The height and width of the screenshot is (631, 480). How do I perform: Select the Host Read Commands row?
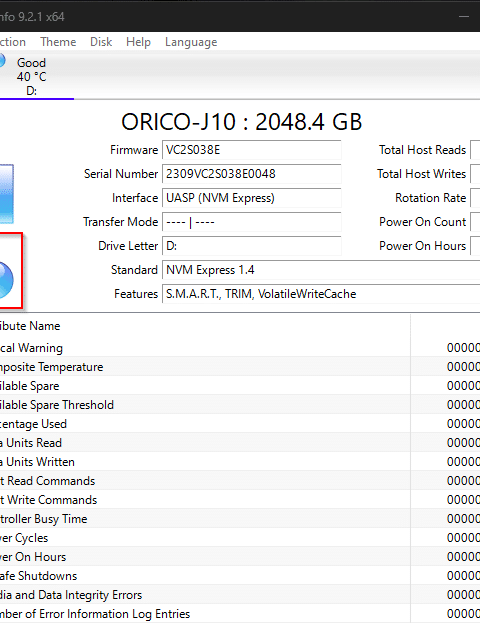tap(240, 481)
